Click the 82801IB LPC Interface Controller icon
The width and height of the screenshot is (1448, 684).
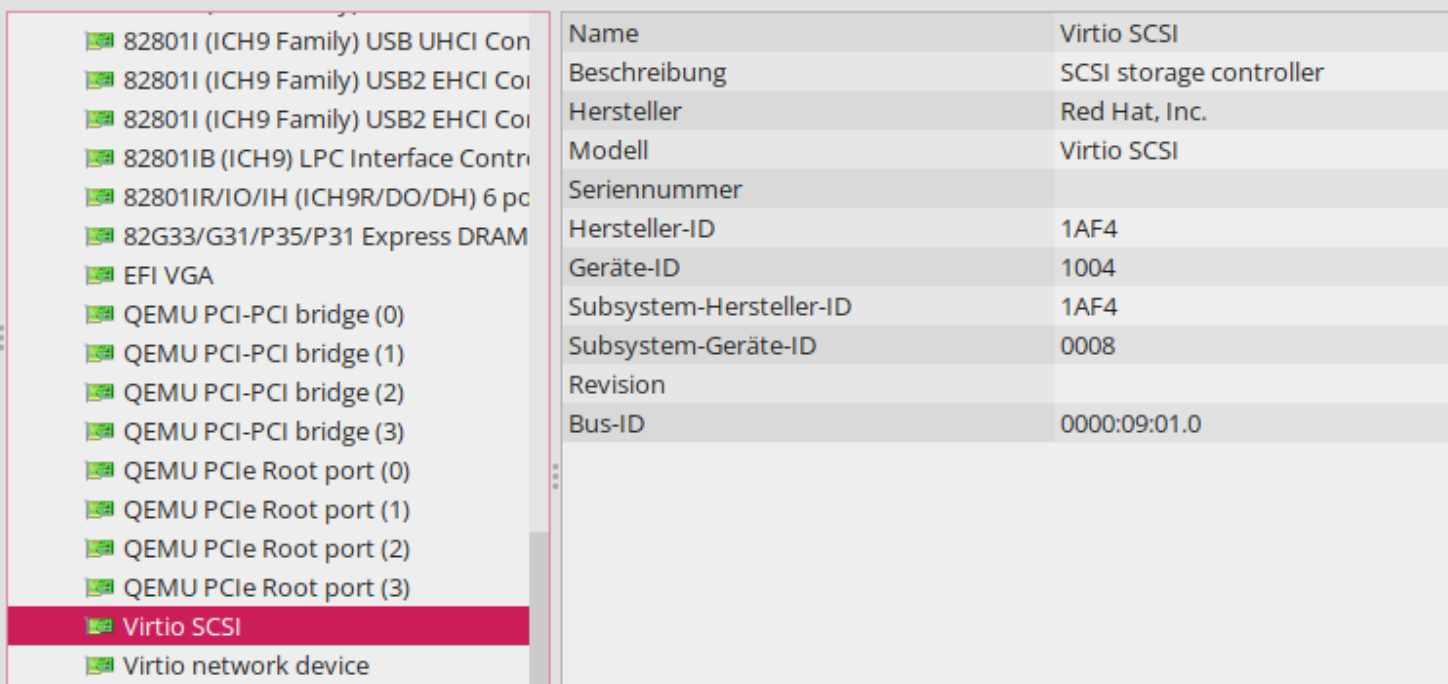98,159
